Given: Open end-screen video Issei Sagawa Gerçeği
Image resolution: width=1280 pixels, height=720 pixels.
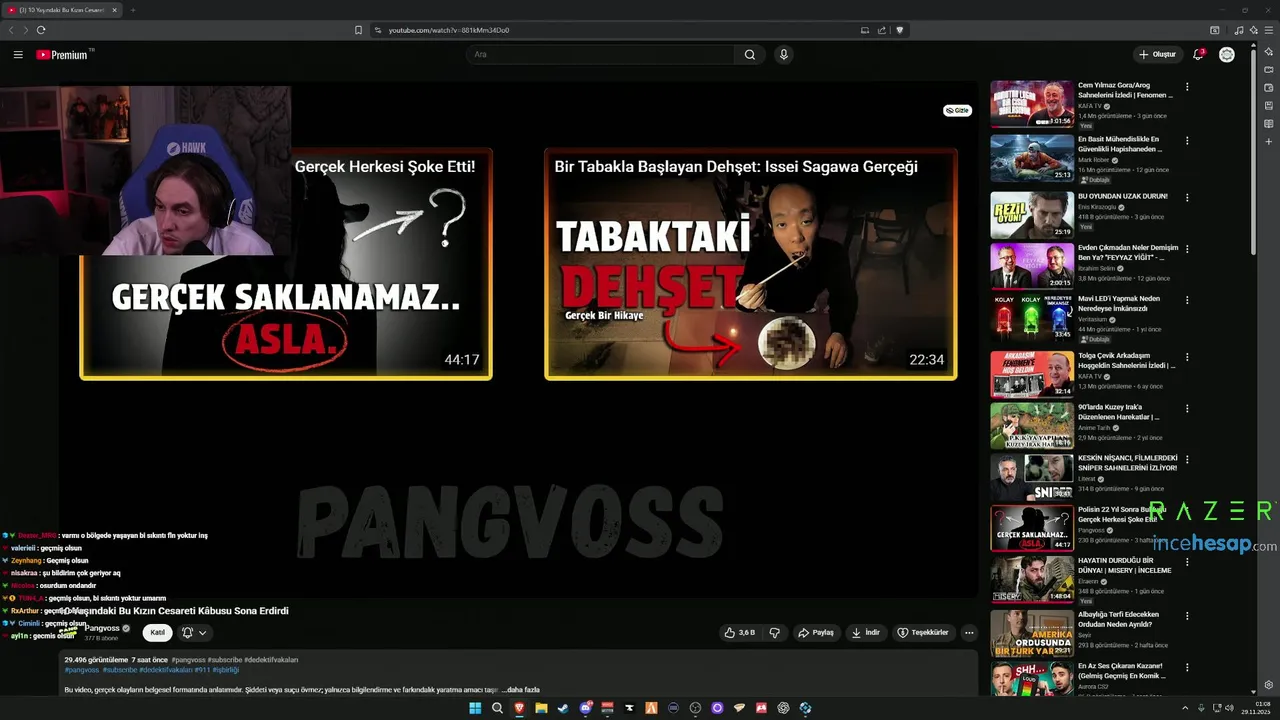Looking at the screenshot, I should [x=751, y=264].
